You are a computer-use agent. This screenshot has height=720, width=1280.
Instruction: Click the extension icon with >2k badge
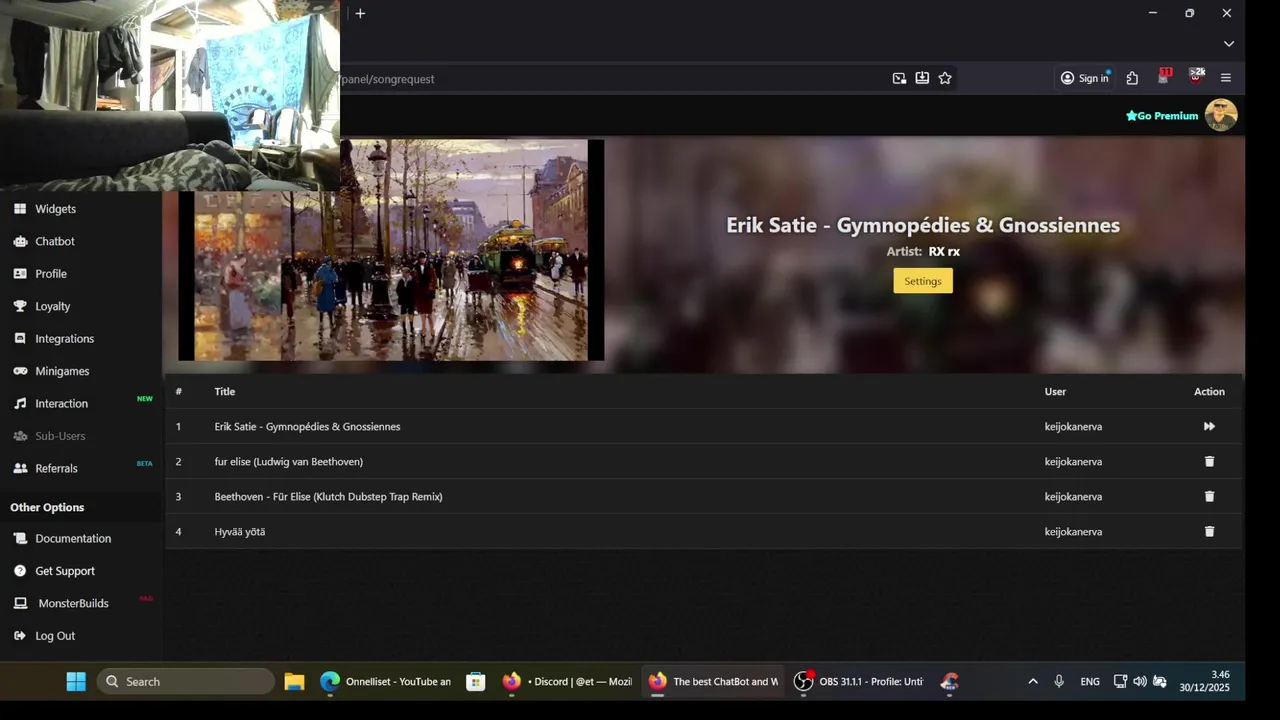pyautogui.click(x=1196, y=77)
